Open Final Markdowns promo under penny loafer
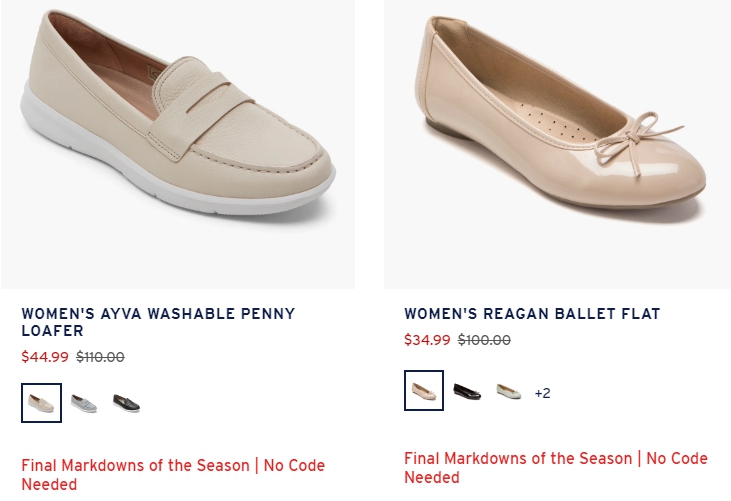This screenshot has width=731, height=501. tap(173, 474)
